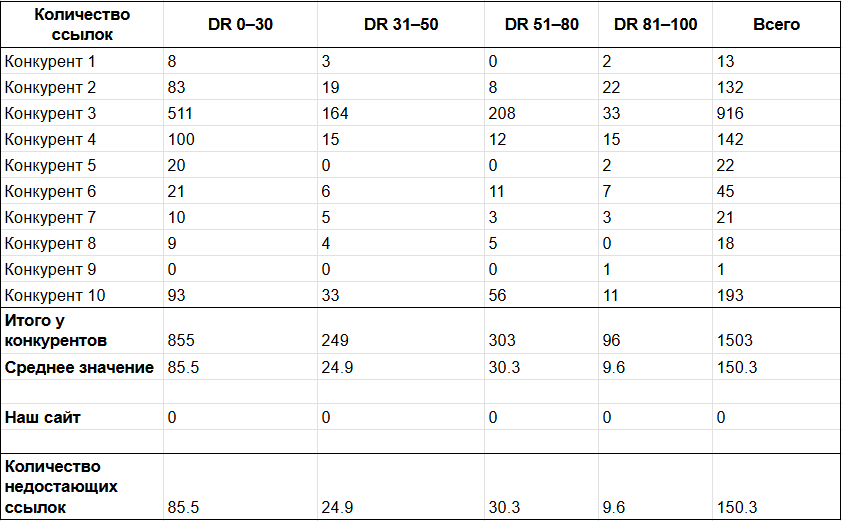
Task: Click the "Среднее значение" row label
Action: [x=80, y=367]
